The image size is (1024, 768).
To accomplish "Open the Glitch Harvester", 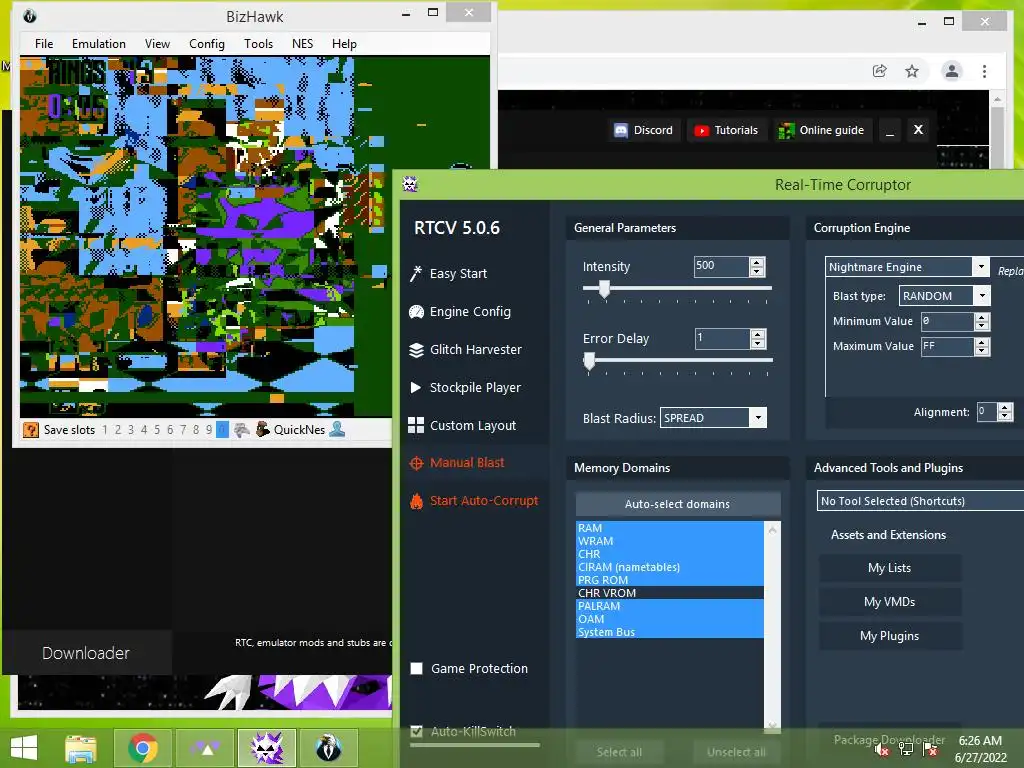I will (465, 349).
